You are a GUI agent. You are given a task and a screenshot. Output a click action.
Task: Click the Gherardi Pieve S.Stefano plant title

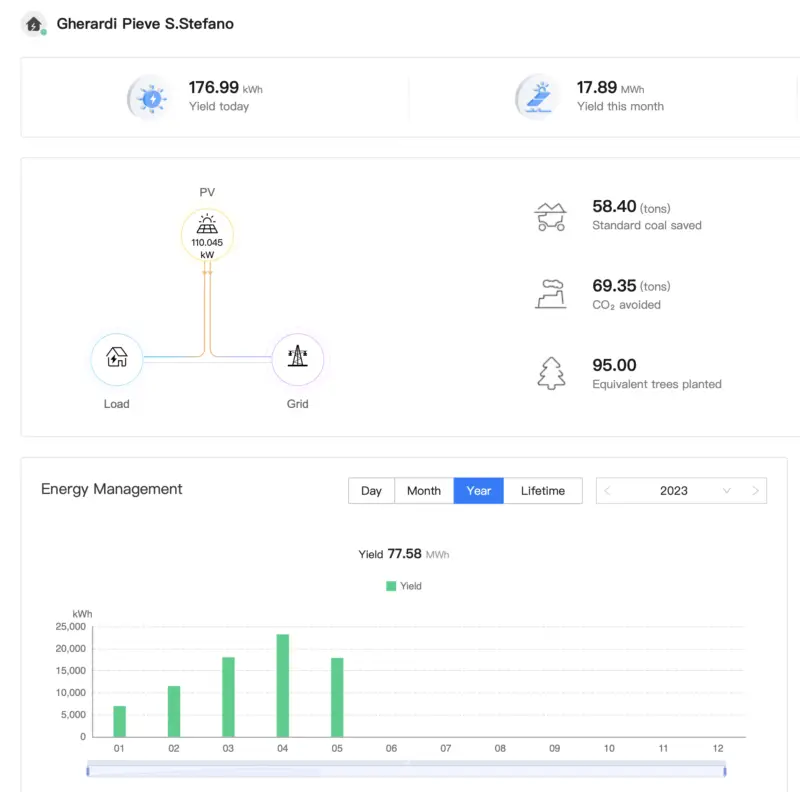[x=145, y=24]
